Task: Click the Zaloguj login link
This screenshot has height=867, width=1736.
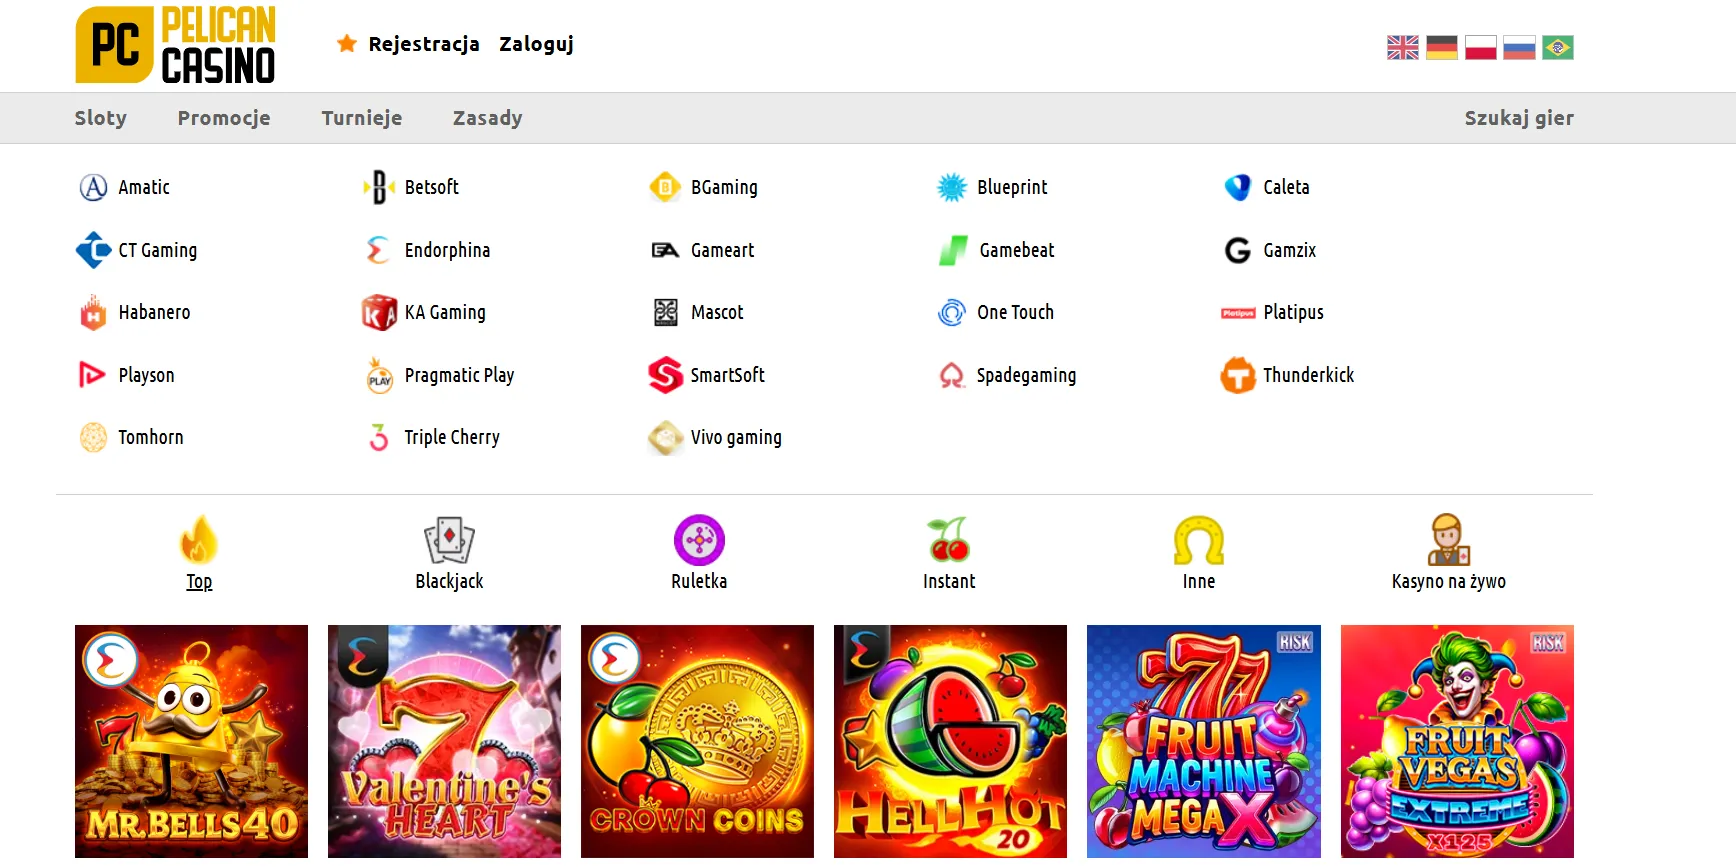Action: 536,44
